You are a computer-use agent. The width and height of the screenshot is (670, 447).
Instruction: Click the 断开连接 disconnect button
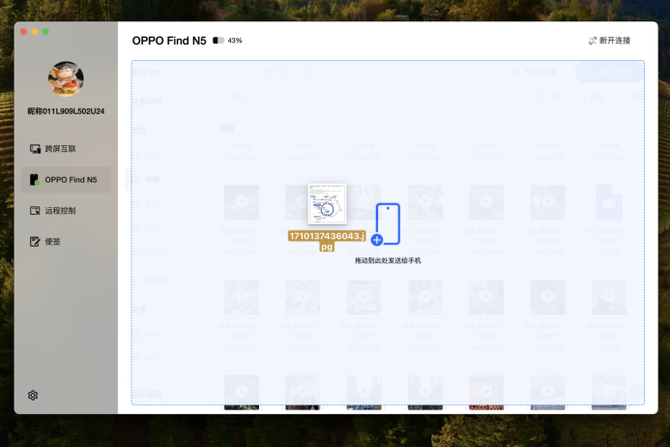tap(609, 41)
